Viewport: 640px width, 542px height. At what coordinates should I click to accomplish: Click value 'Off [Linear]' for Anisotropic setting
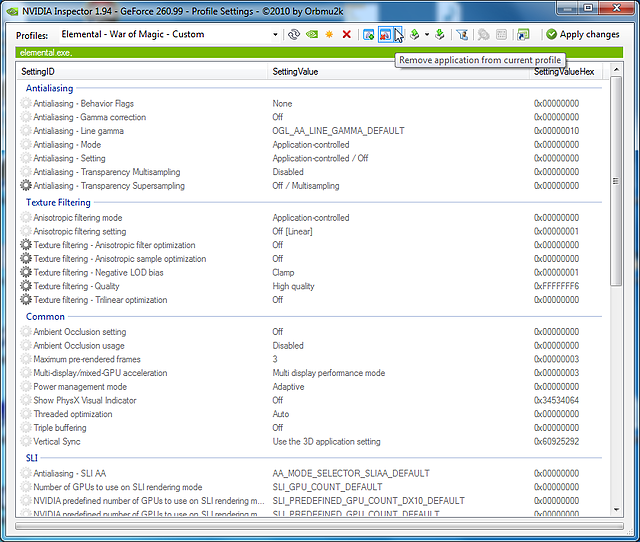292,231
